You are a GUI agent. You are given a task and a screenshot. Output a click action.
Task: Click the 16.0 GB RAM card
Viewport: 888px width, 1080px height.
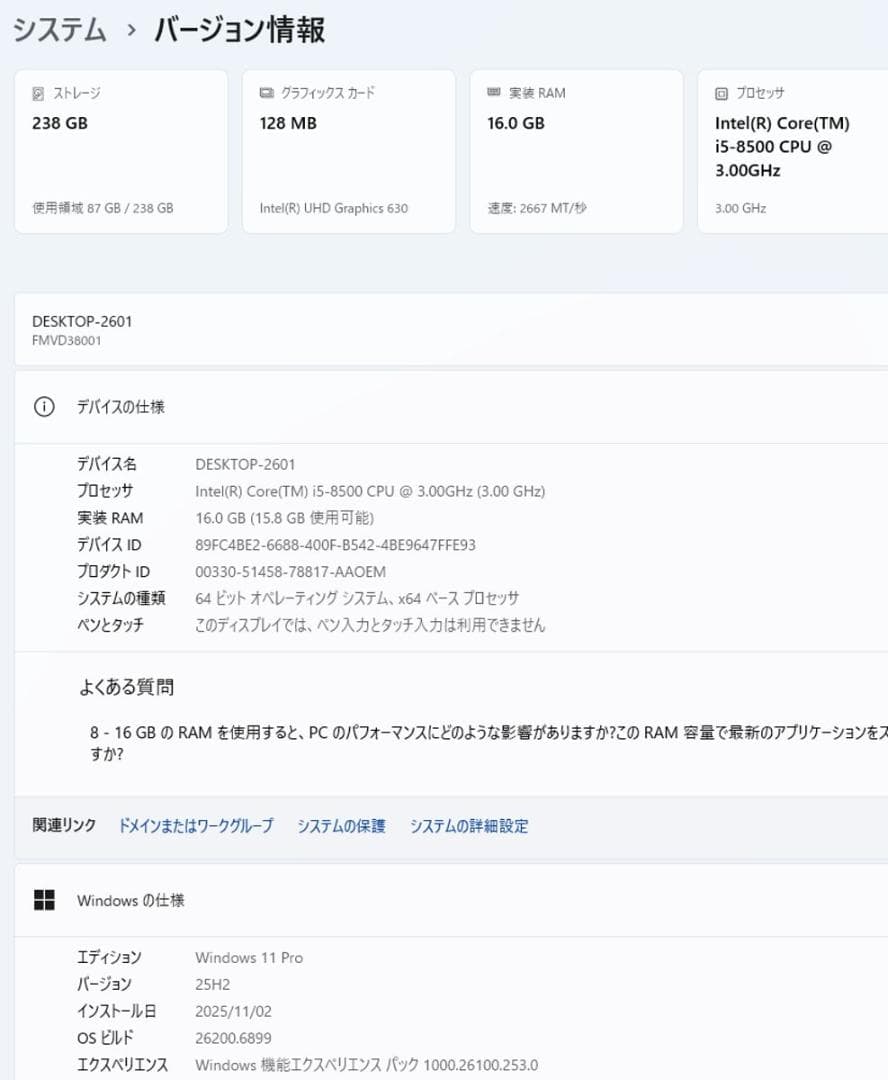pos(575,152)
